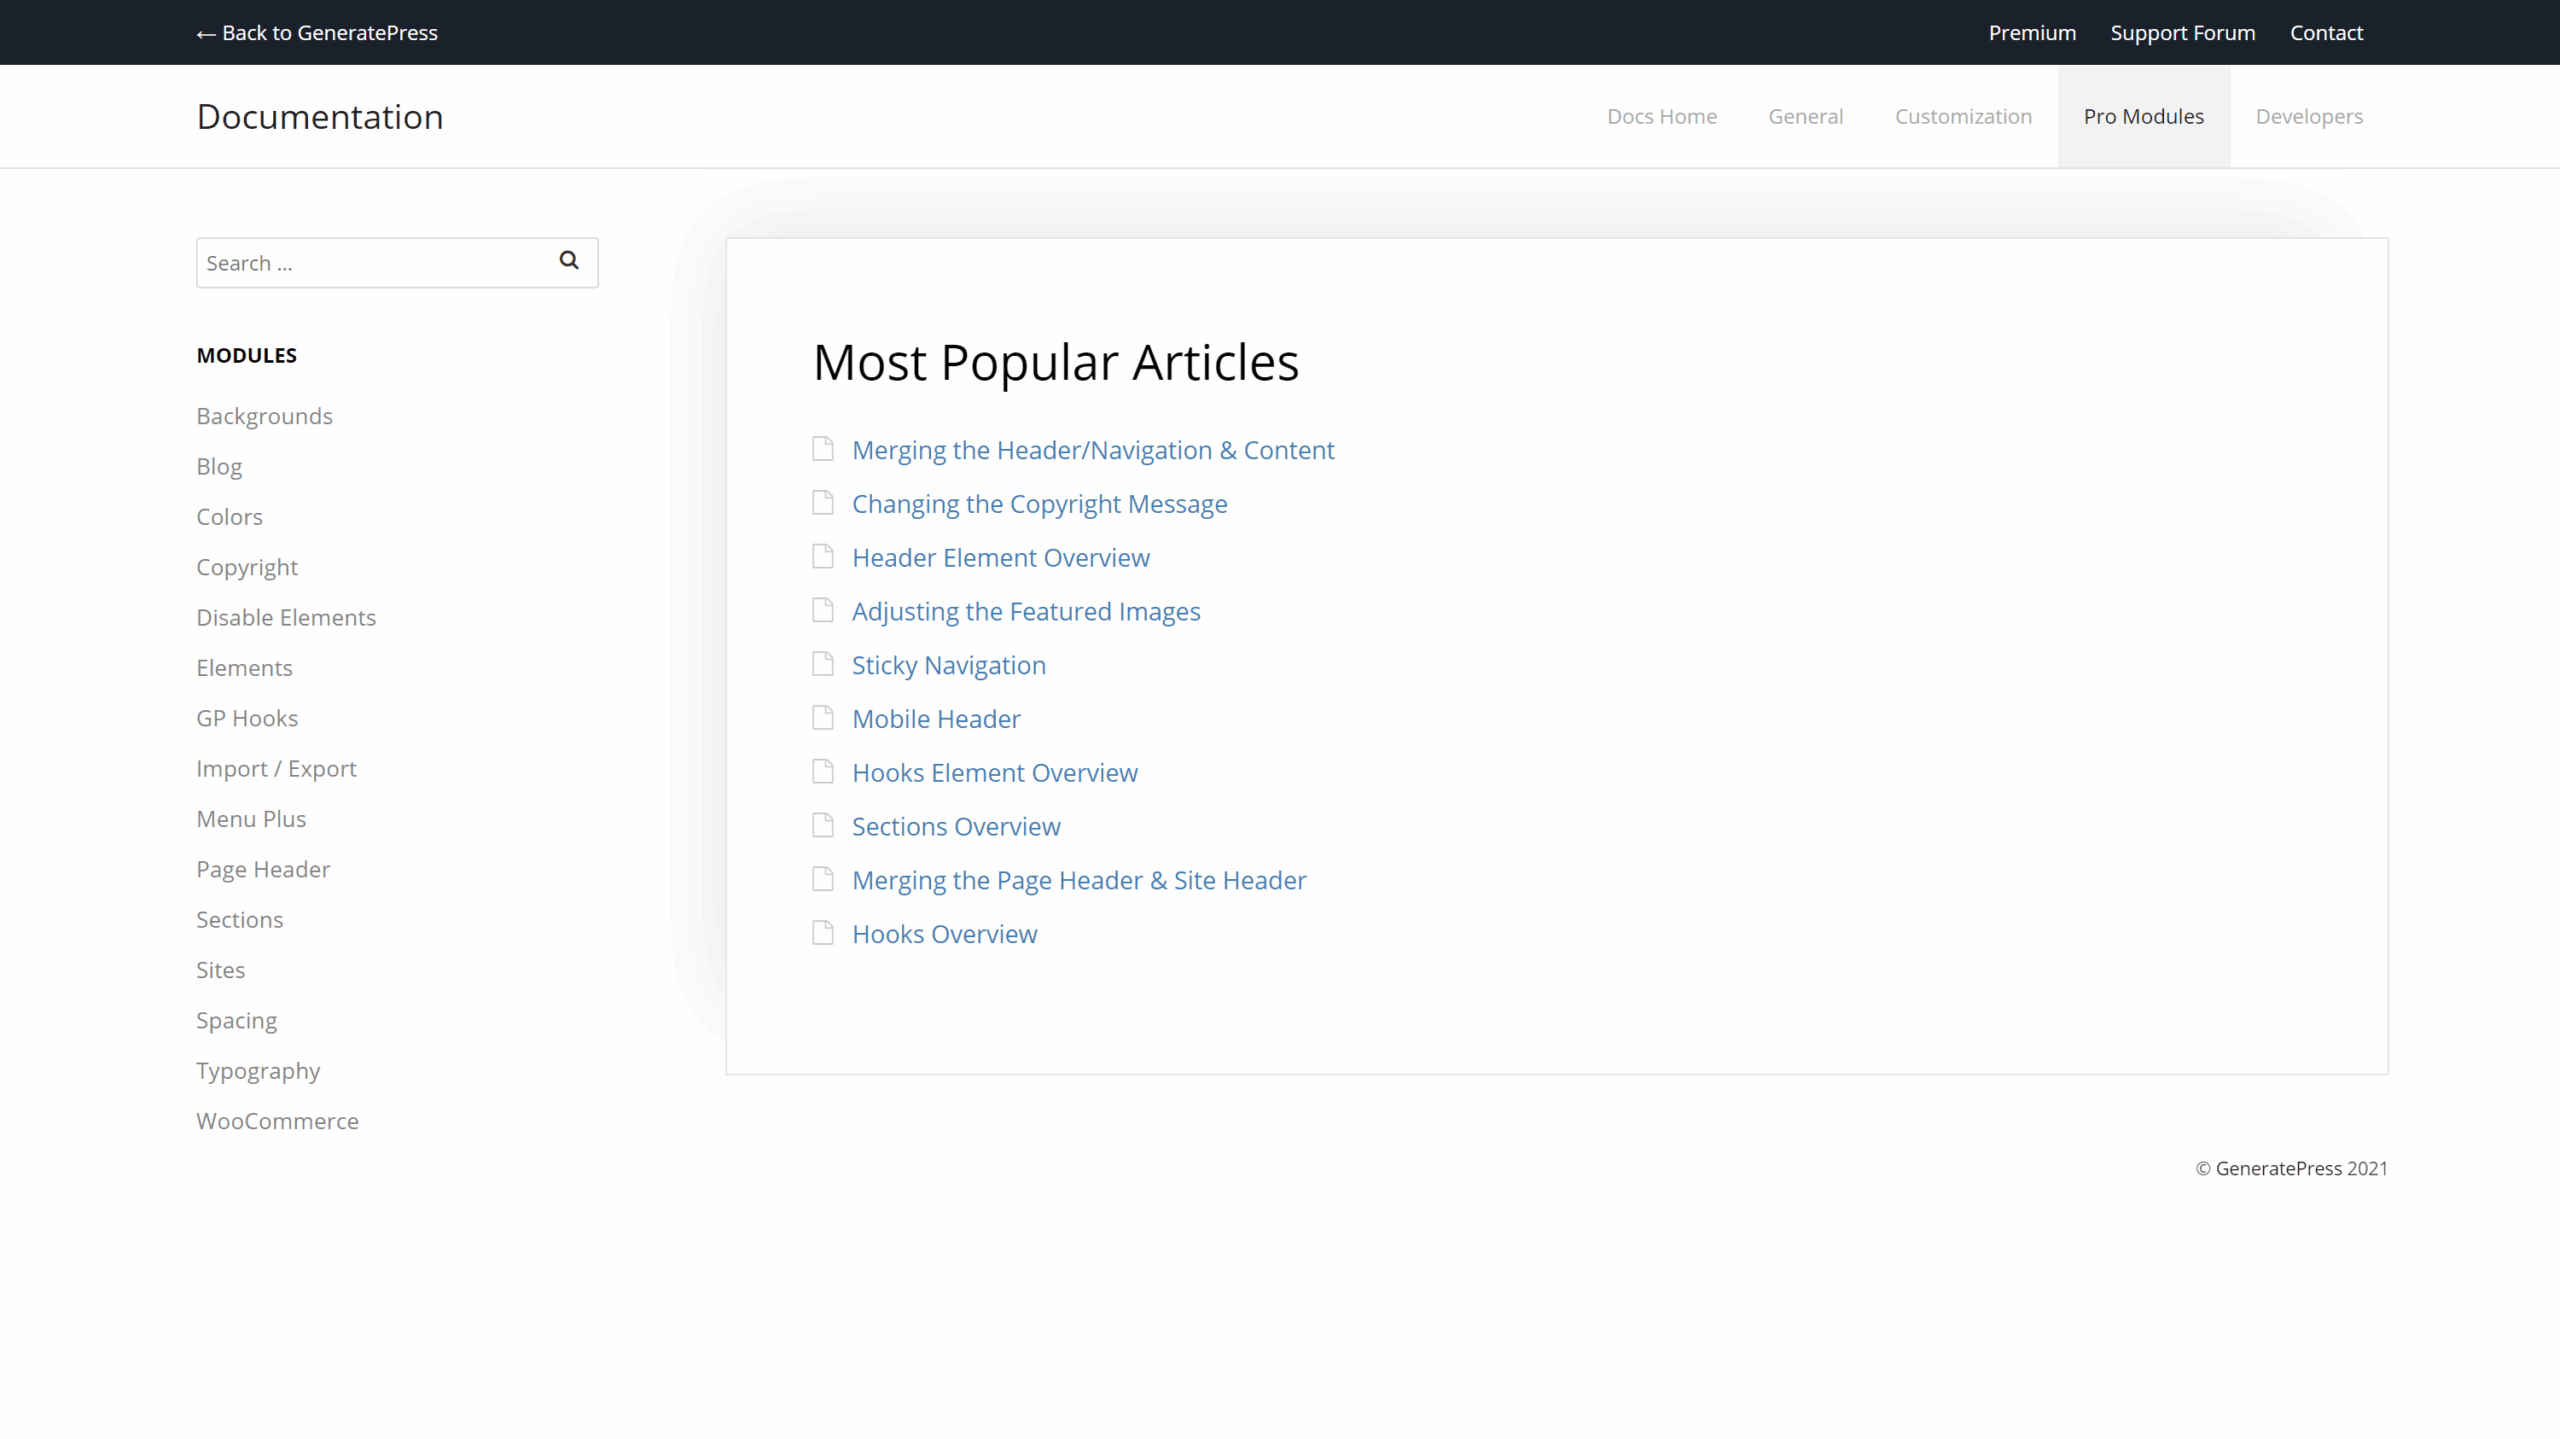The image size is (2560, 1439).
Task: Open Sticky Navigation article
Action: [949, 666]
